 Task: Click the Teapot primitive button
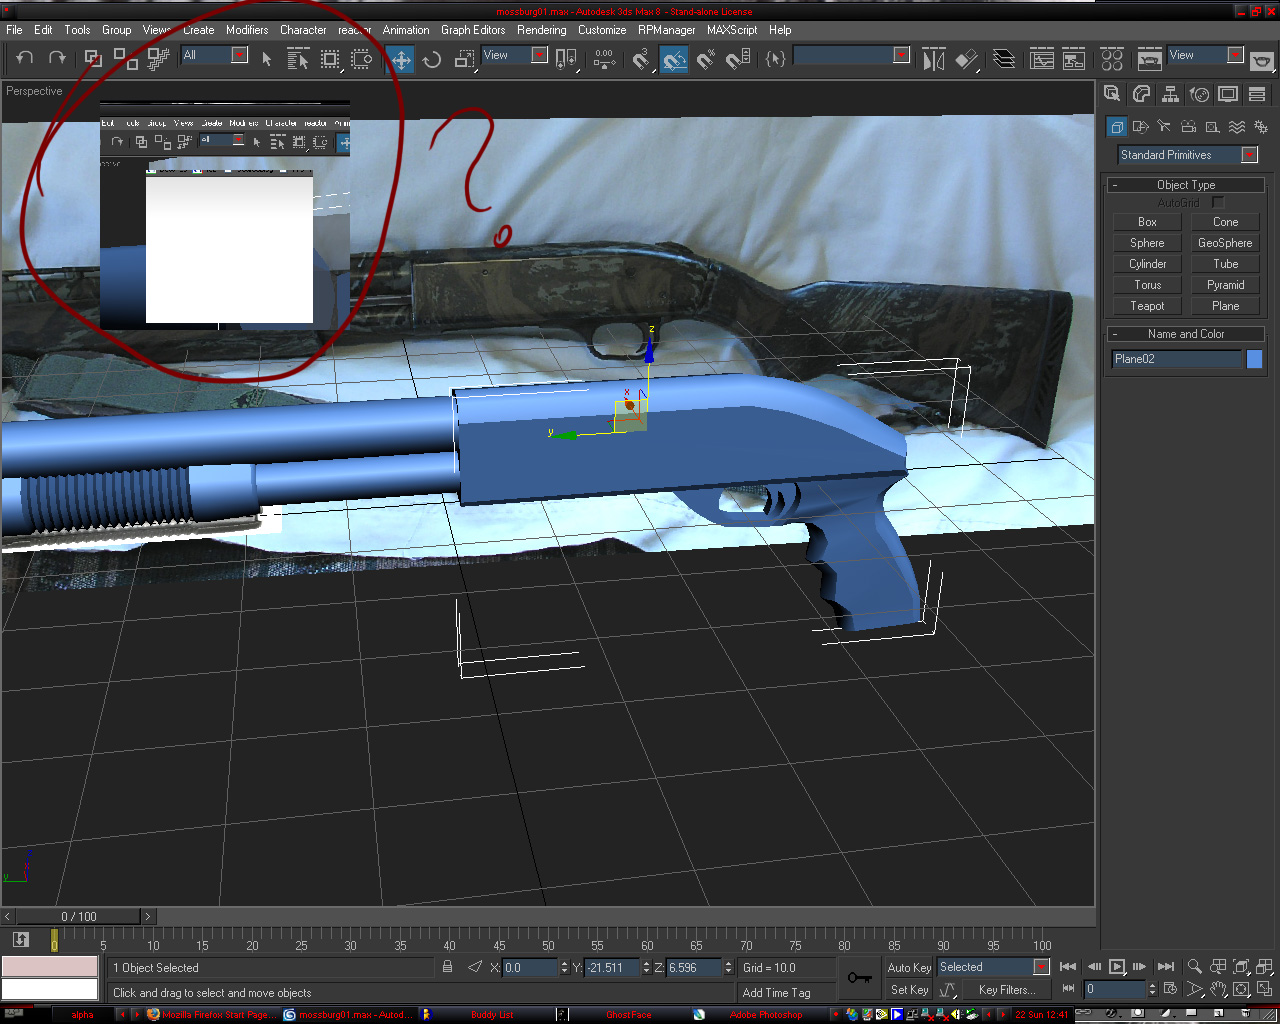pyautogui.click(x=1147, y=306)
